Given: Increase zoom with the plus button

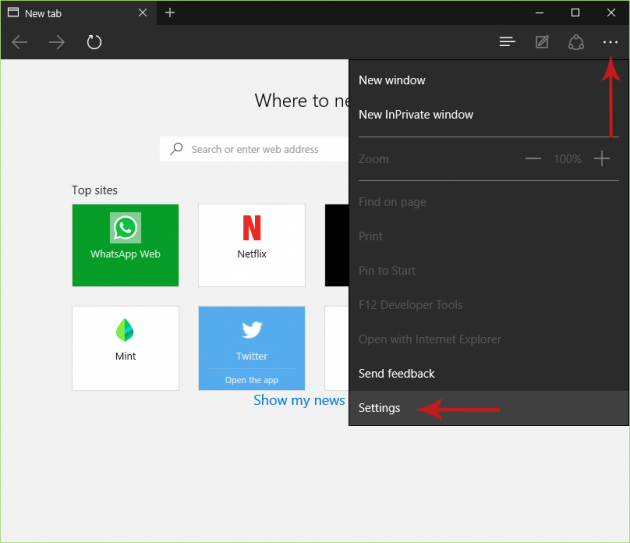Looking at the screenshot, I should pyautogui.click(x=601, y=159).
